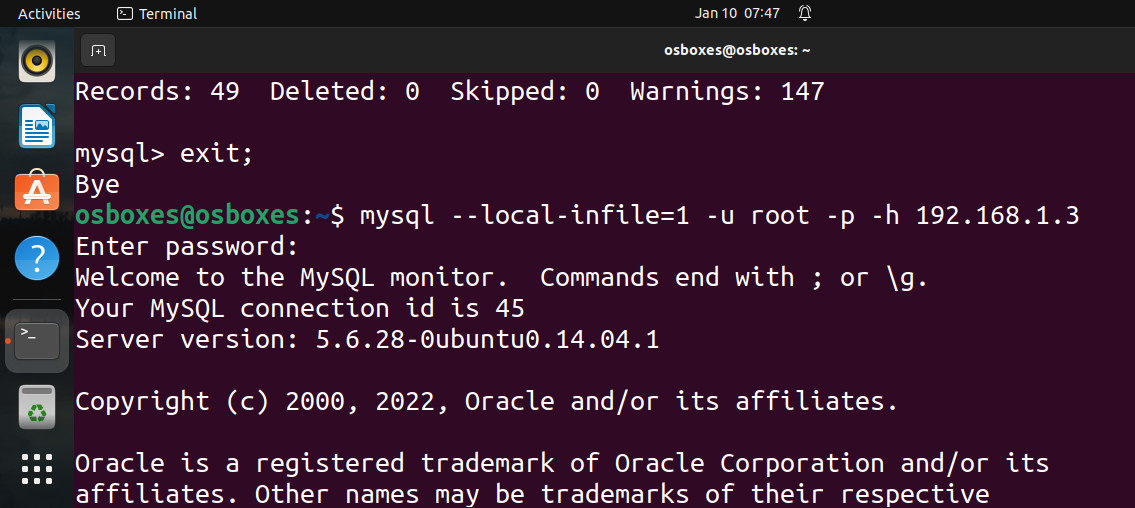Click the Server version 5.6.28 line

tap(367, 339)
